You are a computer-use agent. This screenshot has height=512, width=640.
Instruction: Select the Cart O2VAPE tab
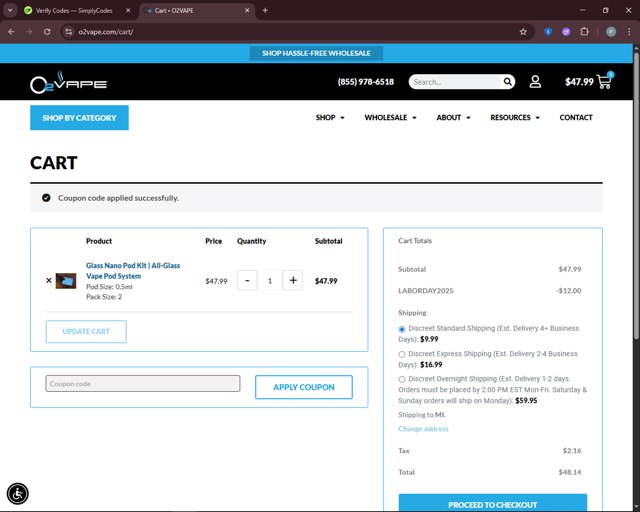tap(198, 11)
